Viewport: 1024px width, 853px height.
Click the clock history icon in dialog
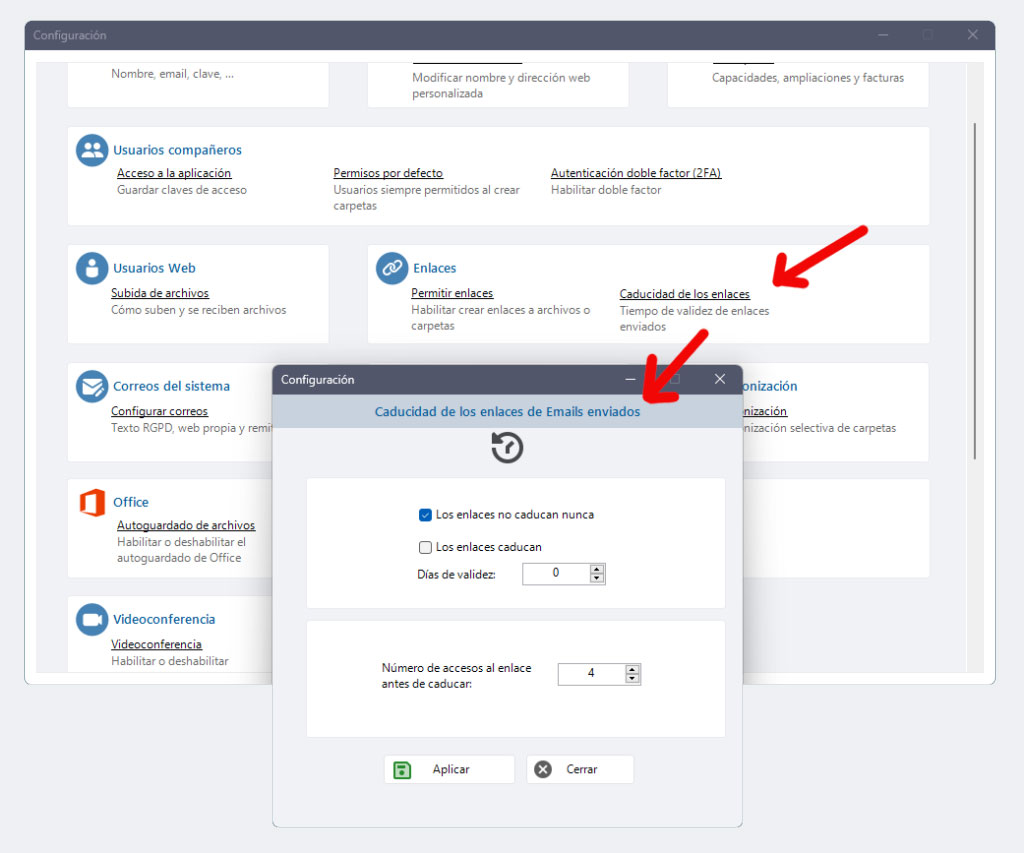click(x=507, y=448)
